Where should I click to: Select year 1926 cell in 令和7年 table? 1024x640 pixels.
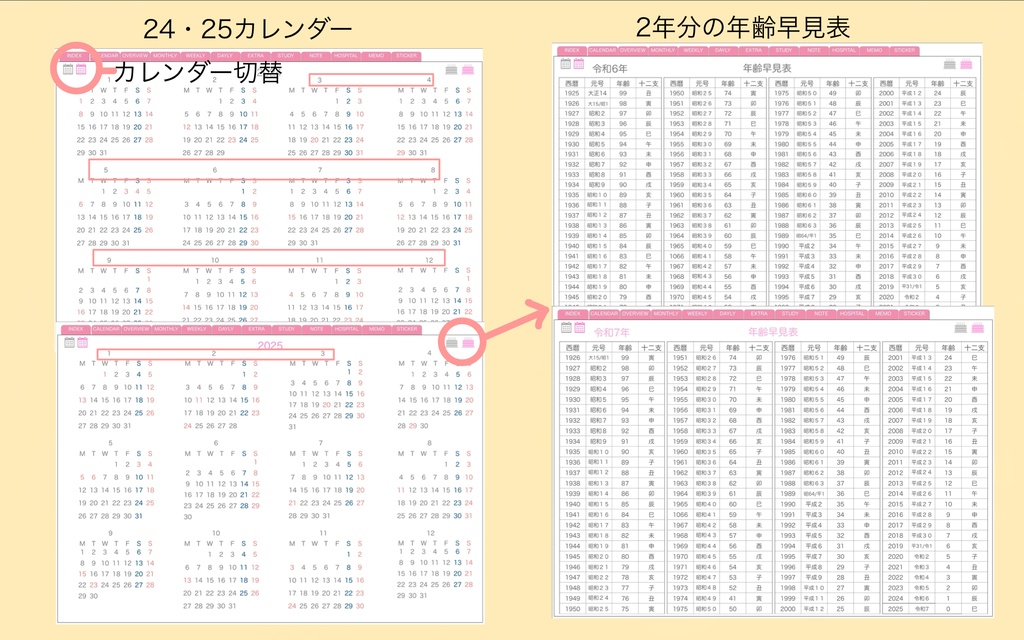pos(573,357)
